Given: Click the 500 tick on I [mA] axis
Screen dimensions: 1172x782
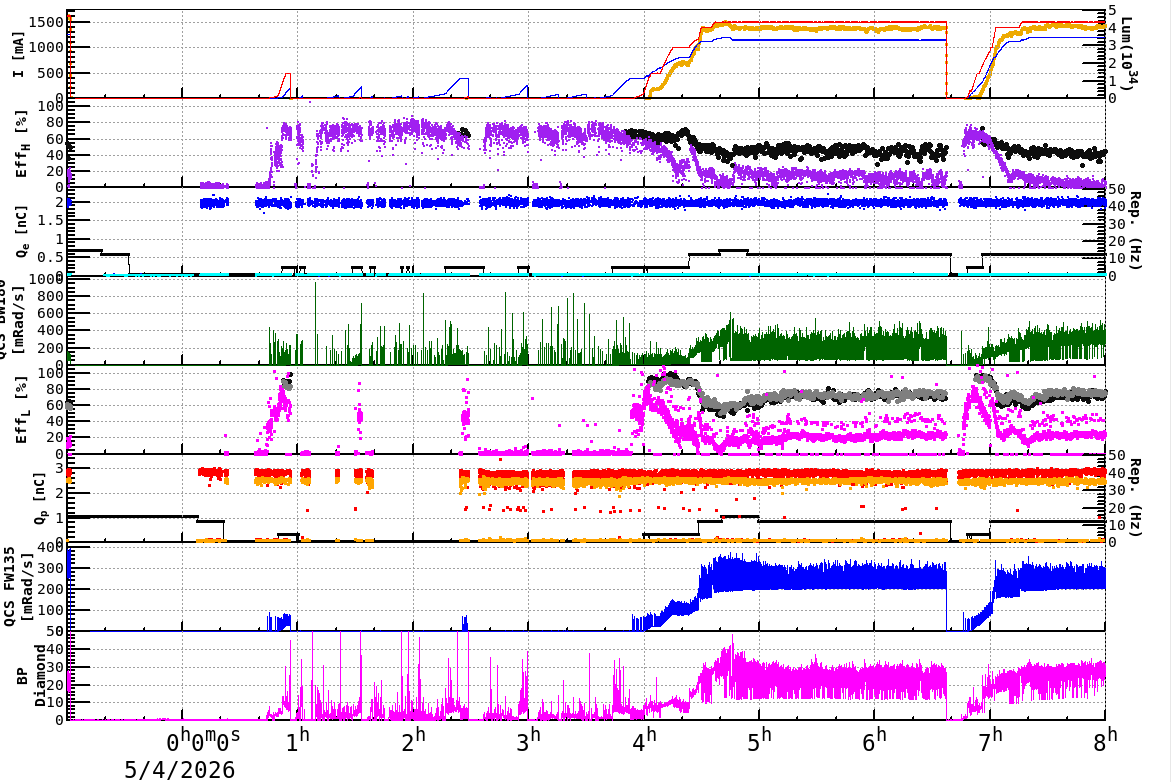Looking at the screenshot, I should pos(51,73).
